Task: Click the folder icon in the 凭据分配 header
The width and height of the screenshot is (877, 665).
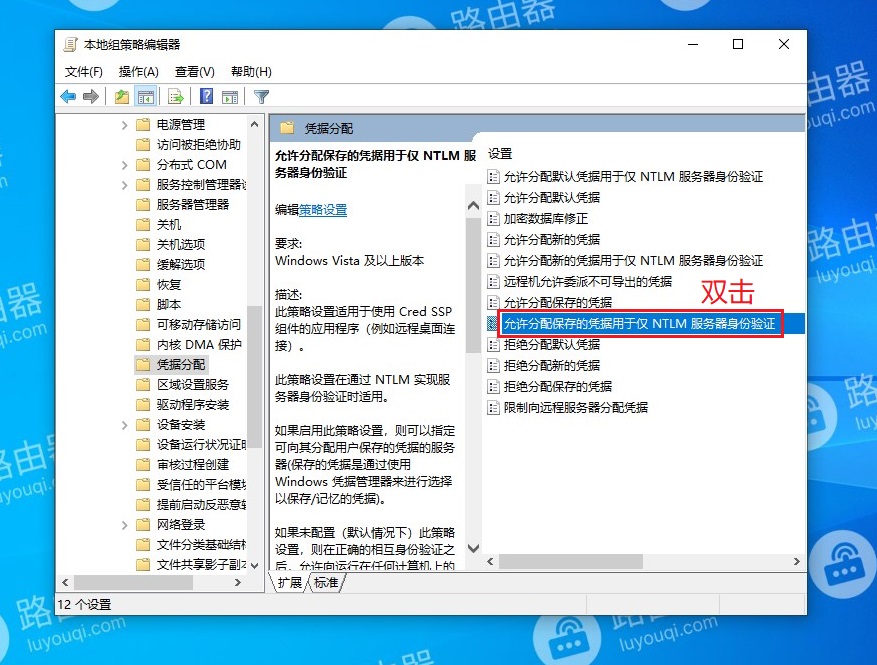Action: click(287, 128)
